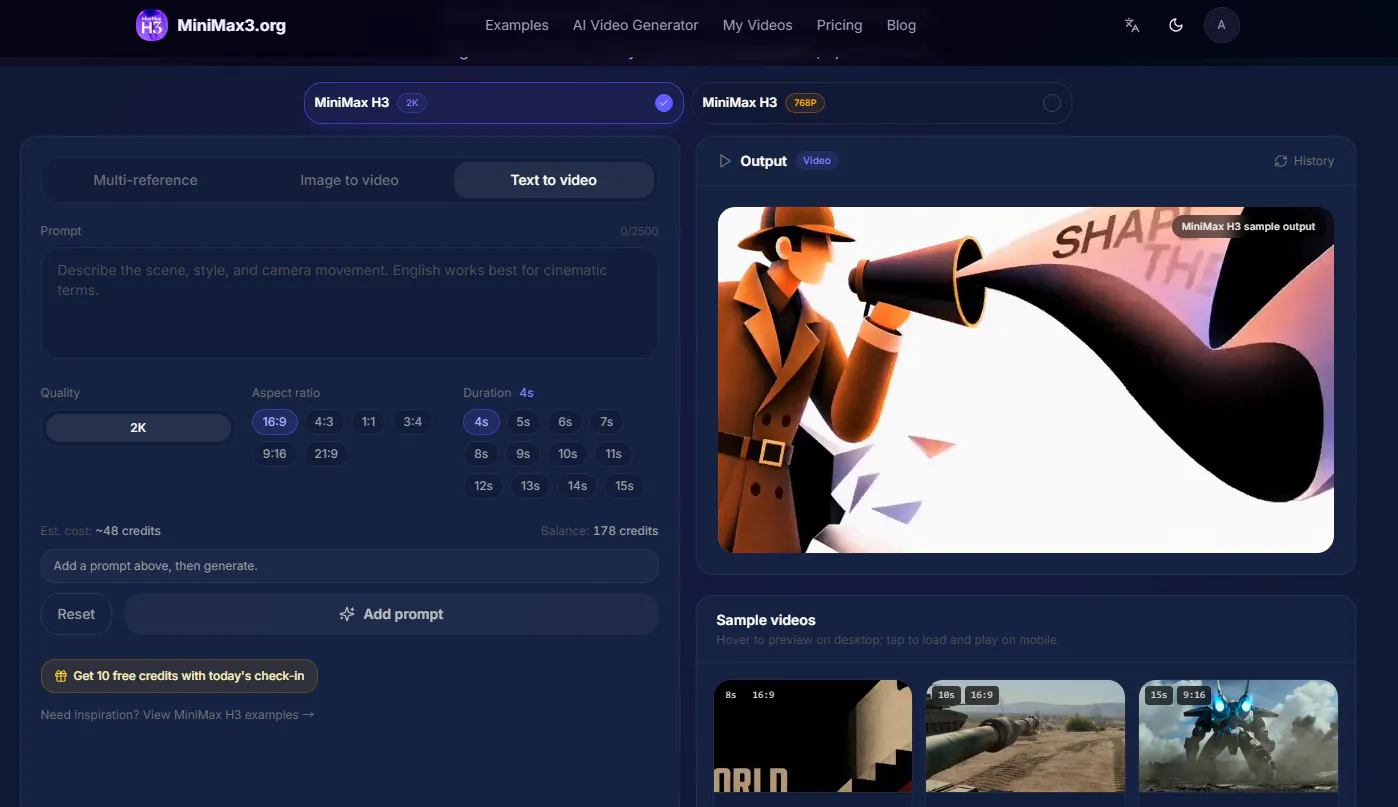Switch to Text to video tab
The width and height of the screenshot is (1398, 807).
coord(553,181)
